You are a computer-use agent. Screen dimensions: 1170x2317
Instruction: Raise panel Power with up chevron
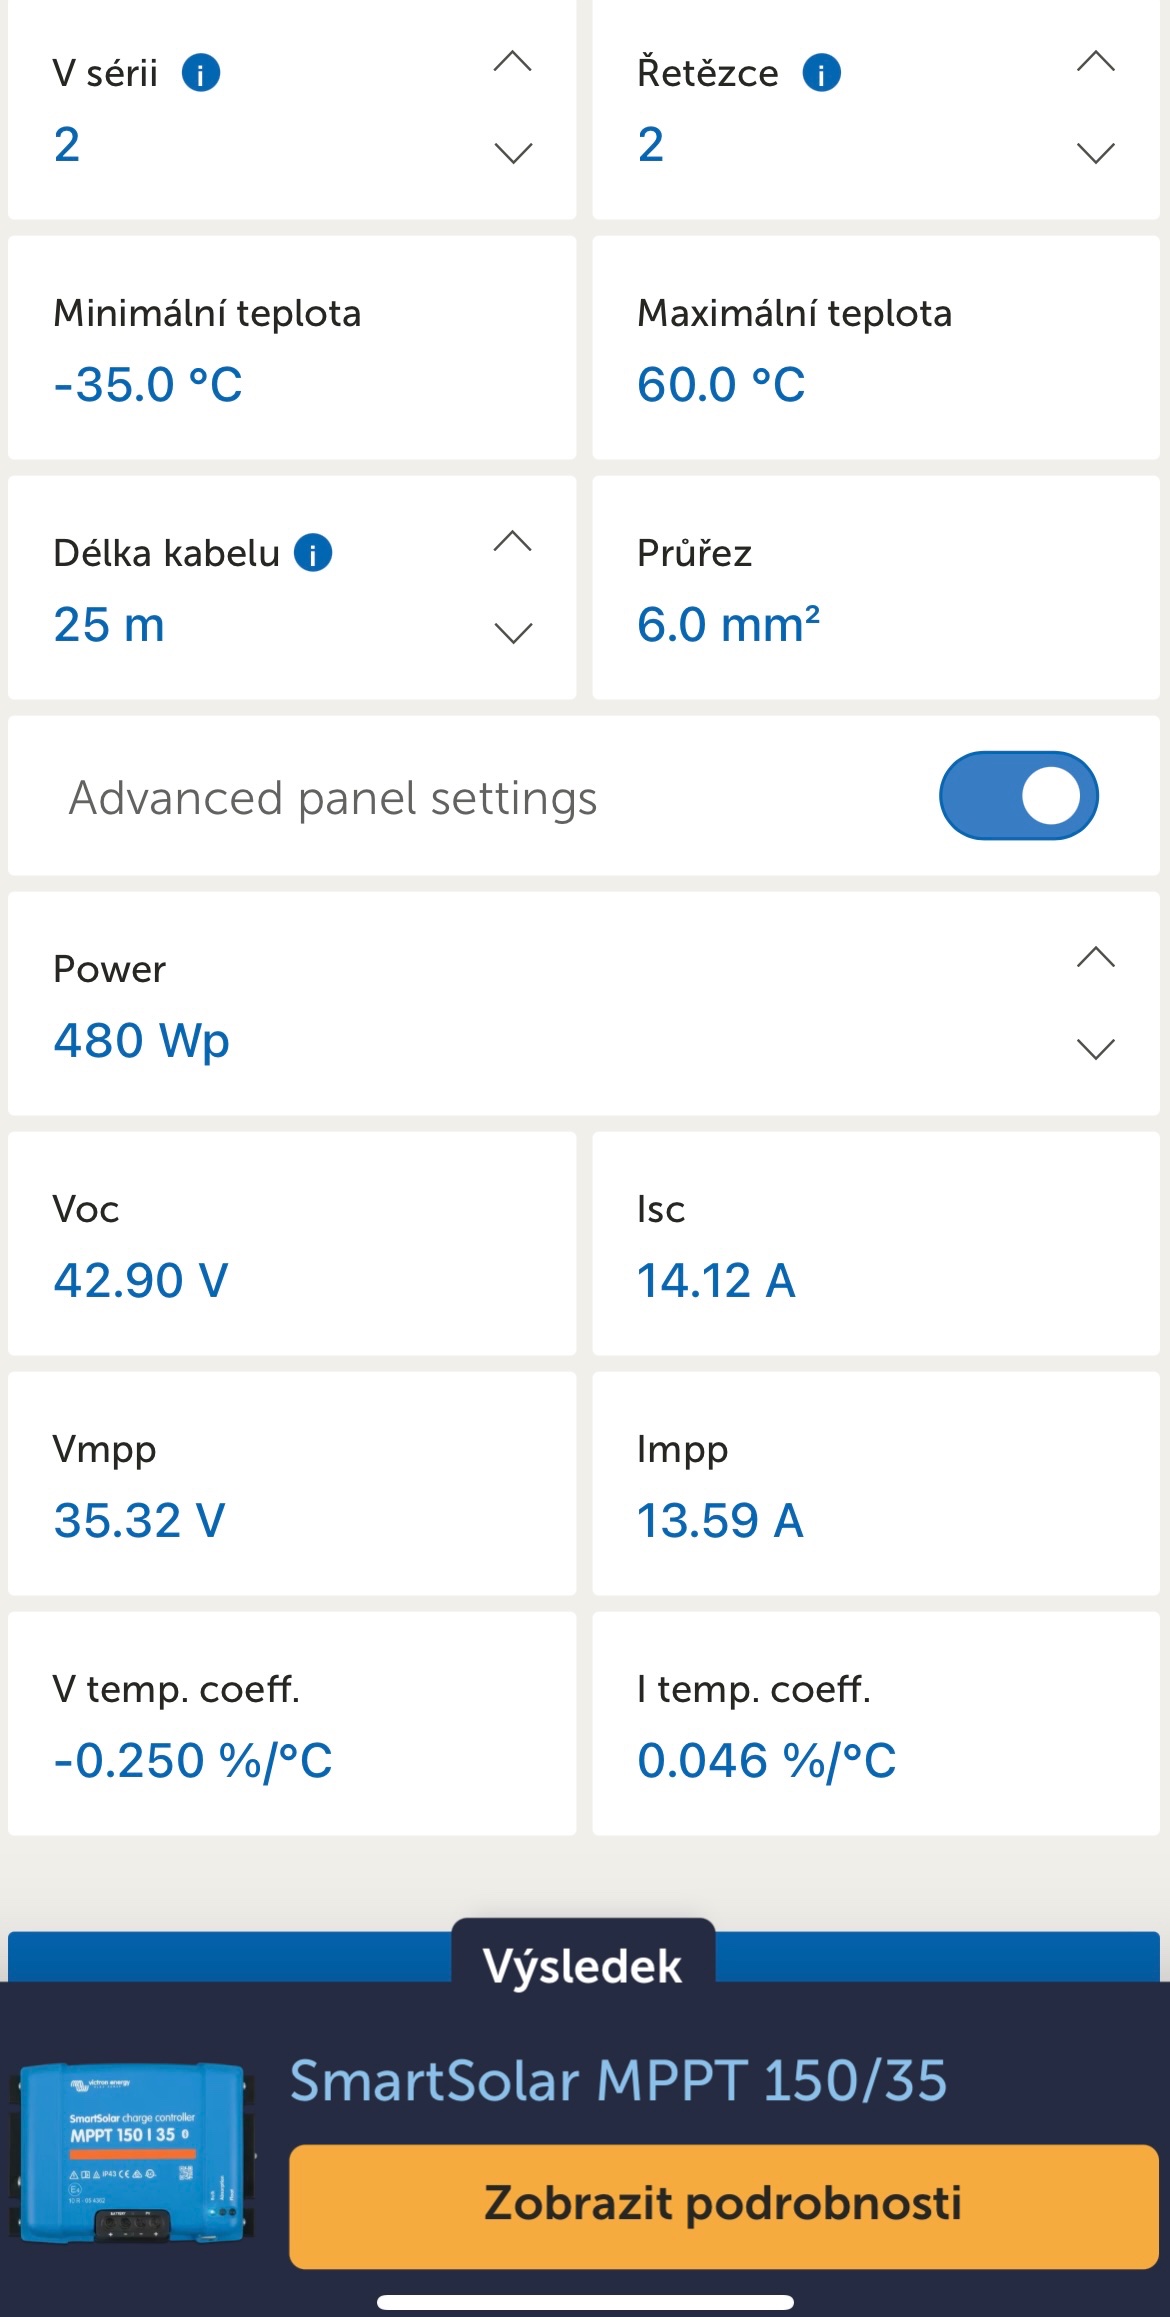pos(1096,958)
